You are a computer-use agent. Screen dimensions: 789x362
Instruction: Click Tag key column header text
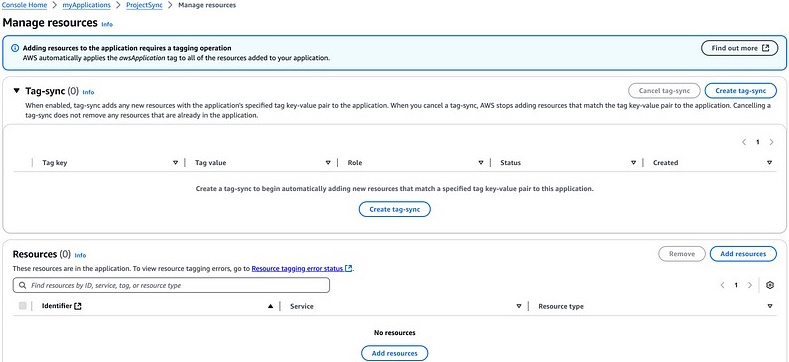coord(55,163)
